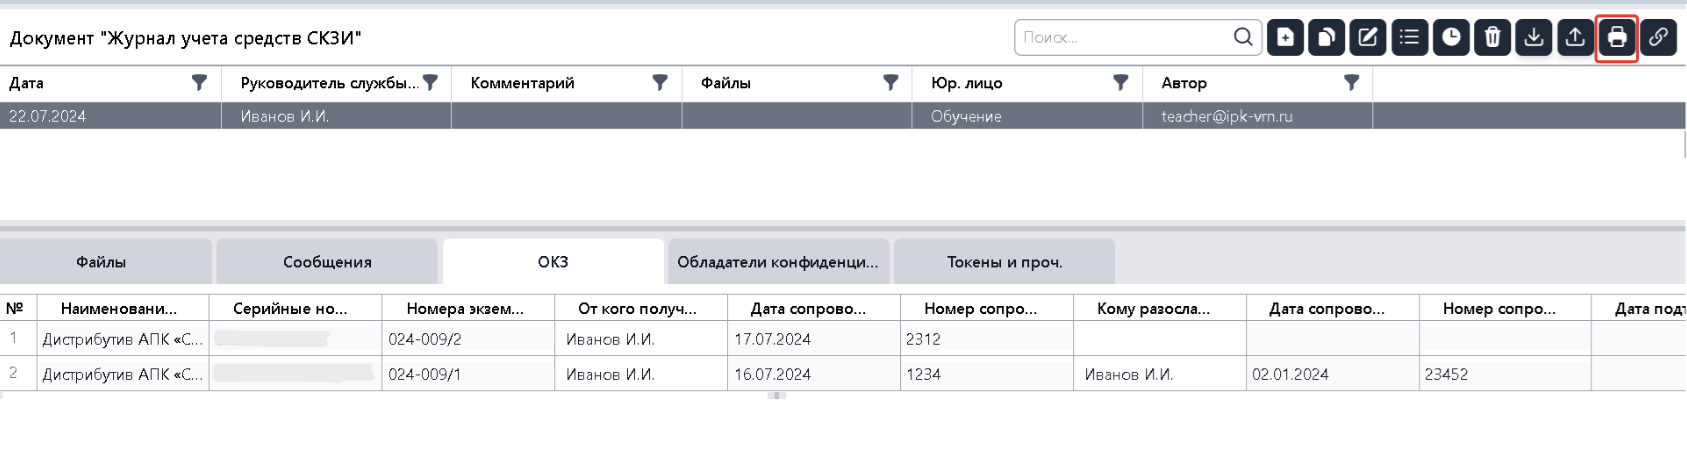Select the ОКЗ tab
The height and width of the screenshot is (453, 1687).
pyautogui.click(x=553, y=262)
